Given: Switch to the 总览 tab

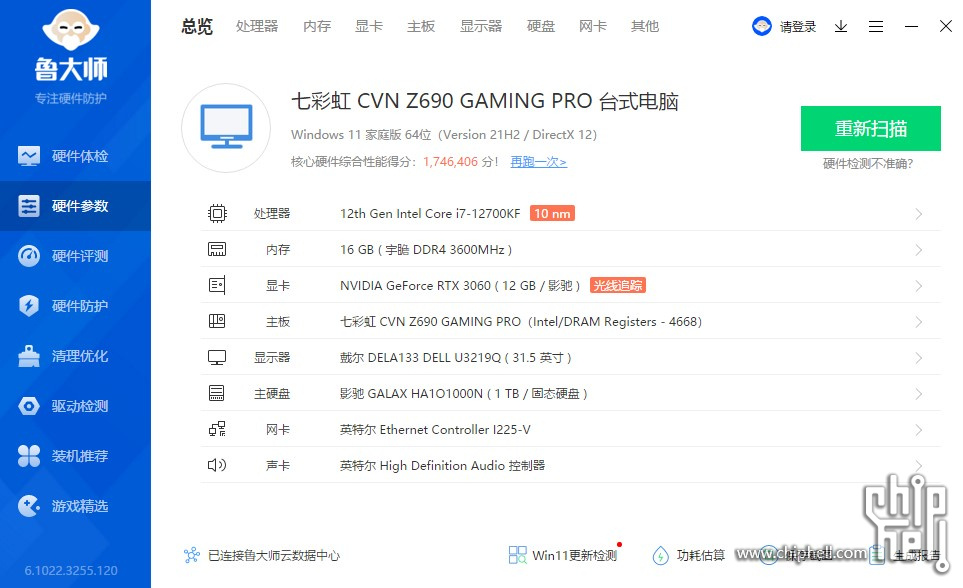Looking at the screenshot, I should (197, 26).
